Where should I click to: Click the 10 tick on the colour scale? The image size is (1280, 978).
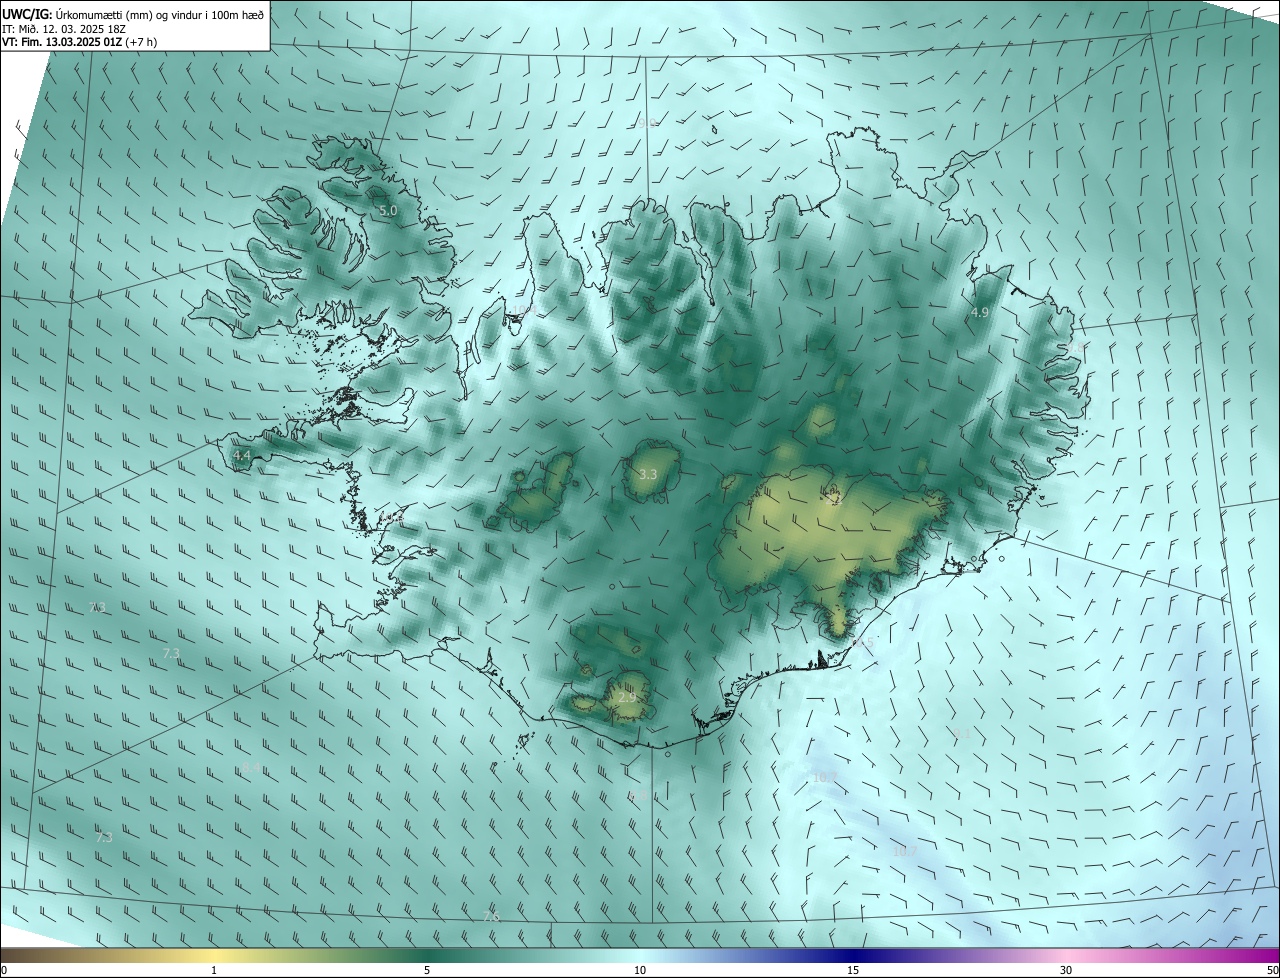pyautogui.click(x=640, y=970)
